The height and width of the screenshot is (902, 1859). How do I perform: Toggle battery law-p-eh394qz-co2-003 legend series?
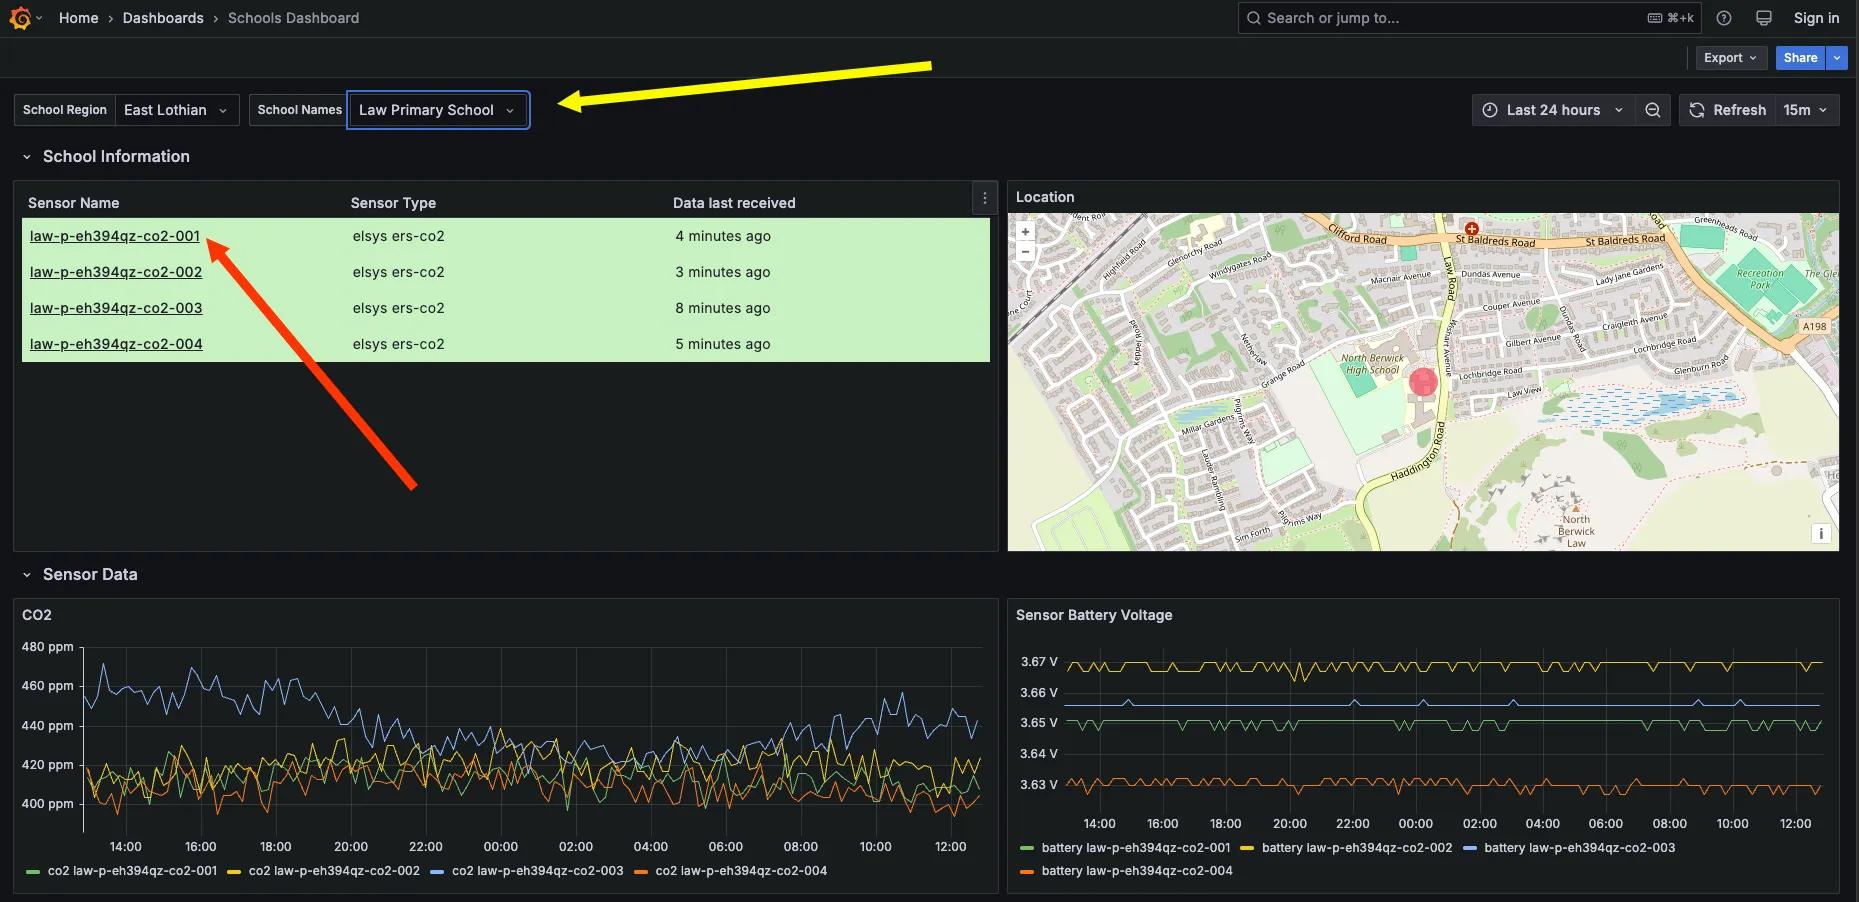click(x=1580, y=848)
